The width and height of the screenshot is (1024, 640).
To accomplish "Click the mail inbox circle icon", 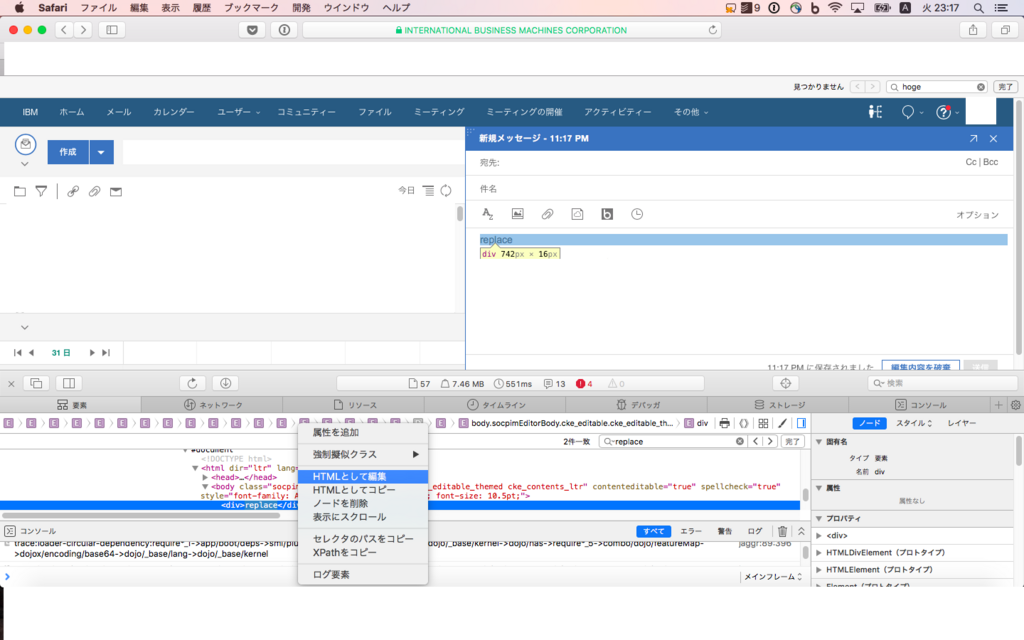I will 25,144.
